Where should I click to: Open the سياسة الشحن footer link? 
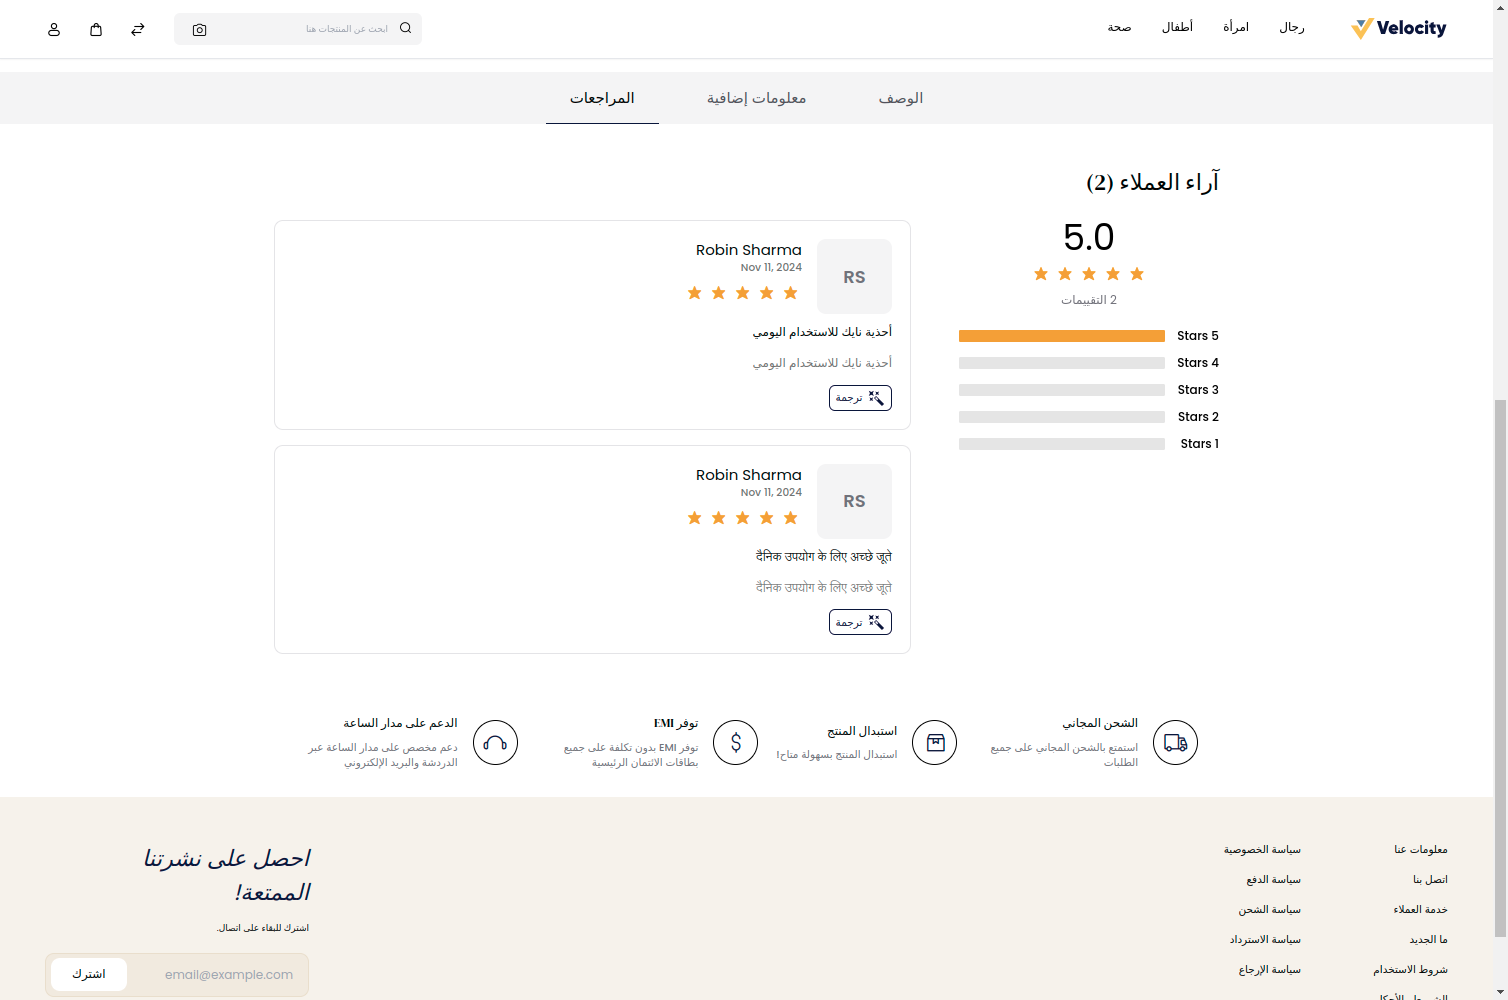coord(1270,909)
